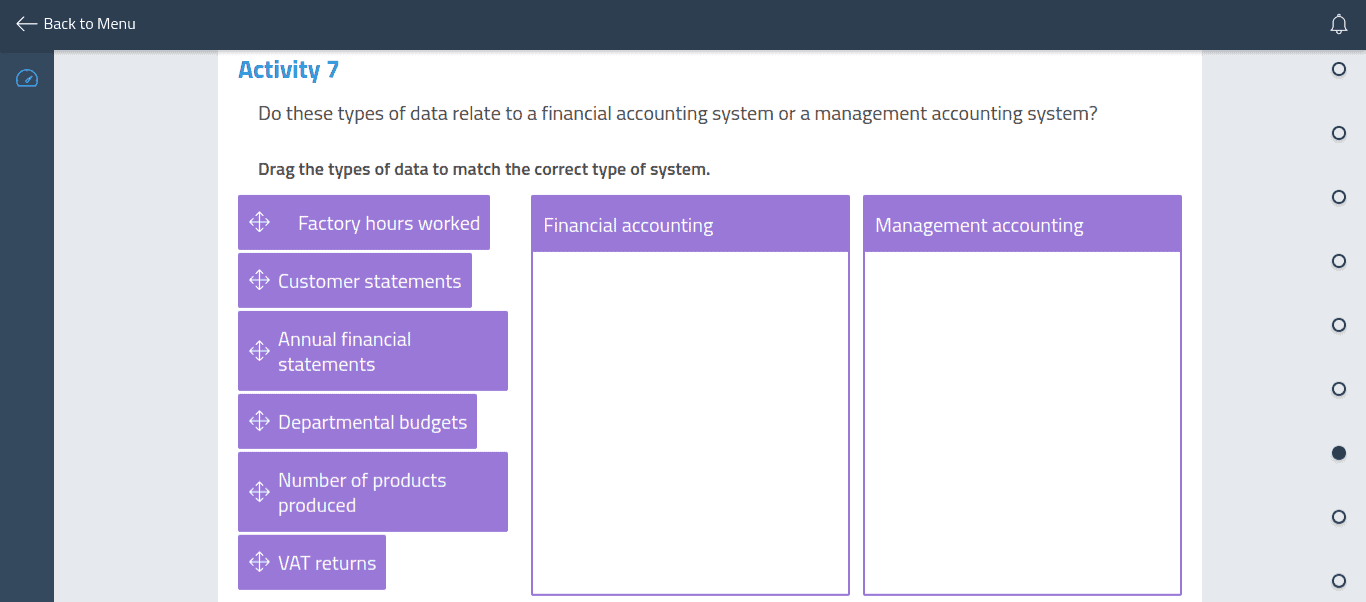Click inside the Management accounting drop area
The image size is (1366, 602).
pyautogui.click(x=1022, y=422)
